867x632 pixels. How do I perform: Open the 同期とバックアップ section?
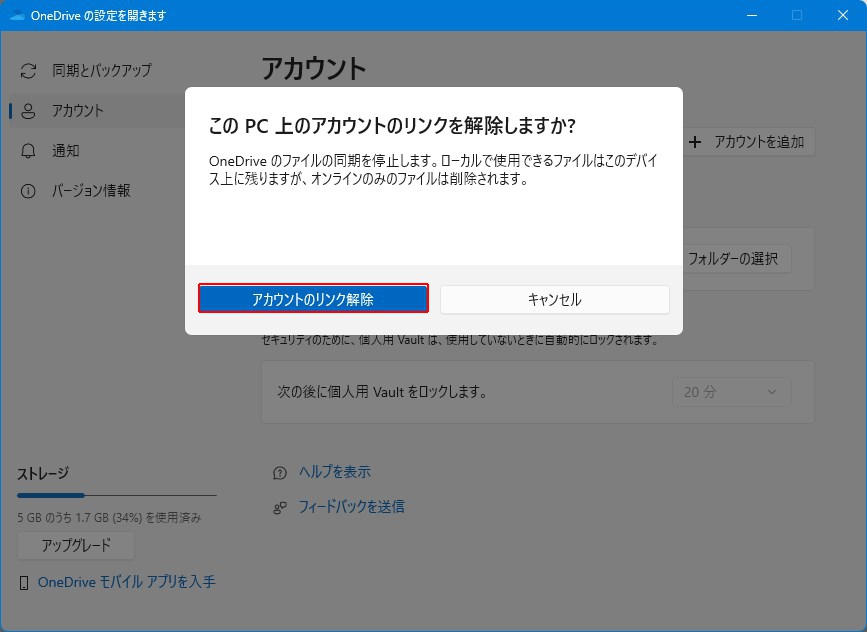[x=101, y=71]
